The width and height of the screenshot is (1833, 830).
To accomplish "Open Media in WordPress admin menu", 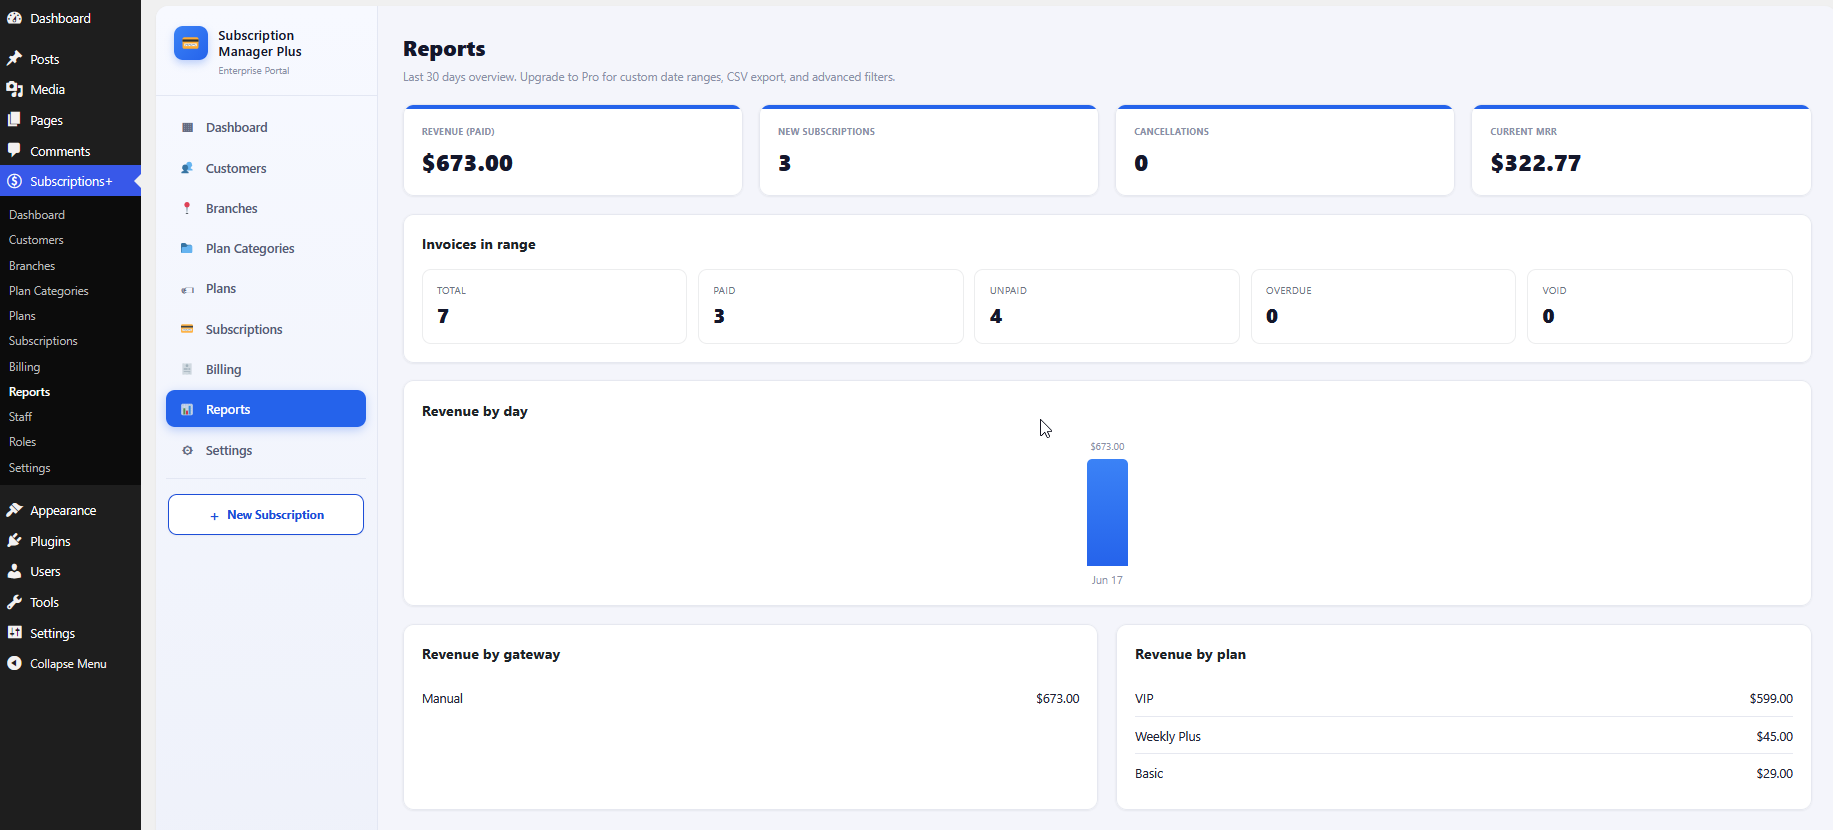I will [70, 89].
